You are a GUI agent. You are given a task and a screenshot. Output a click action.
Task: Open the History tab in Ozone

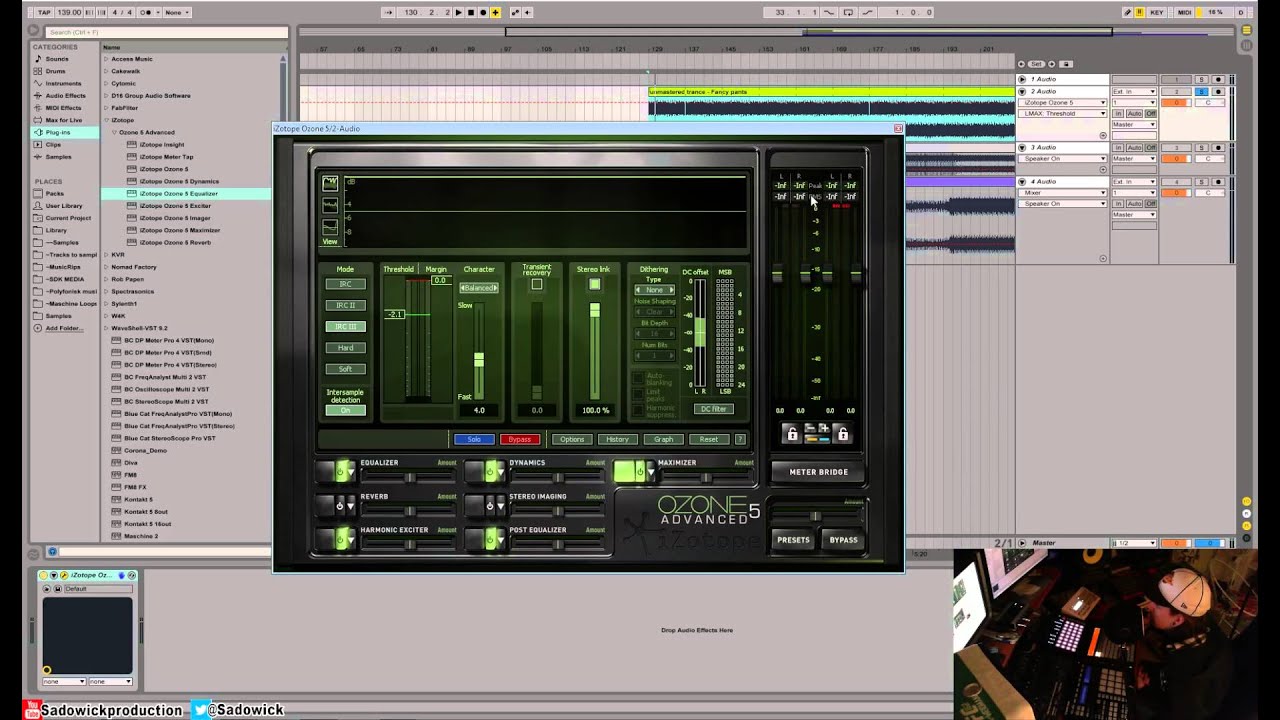coord(617,439)
